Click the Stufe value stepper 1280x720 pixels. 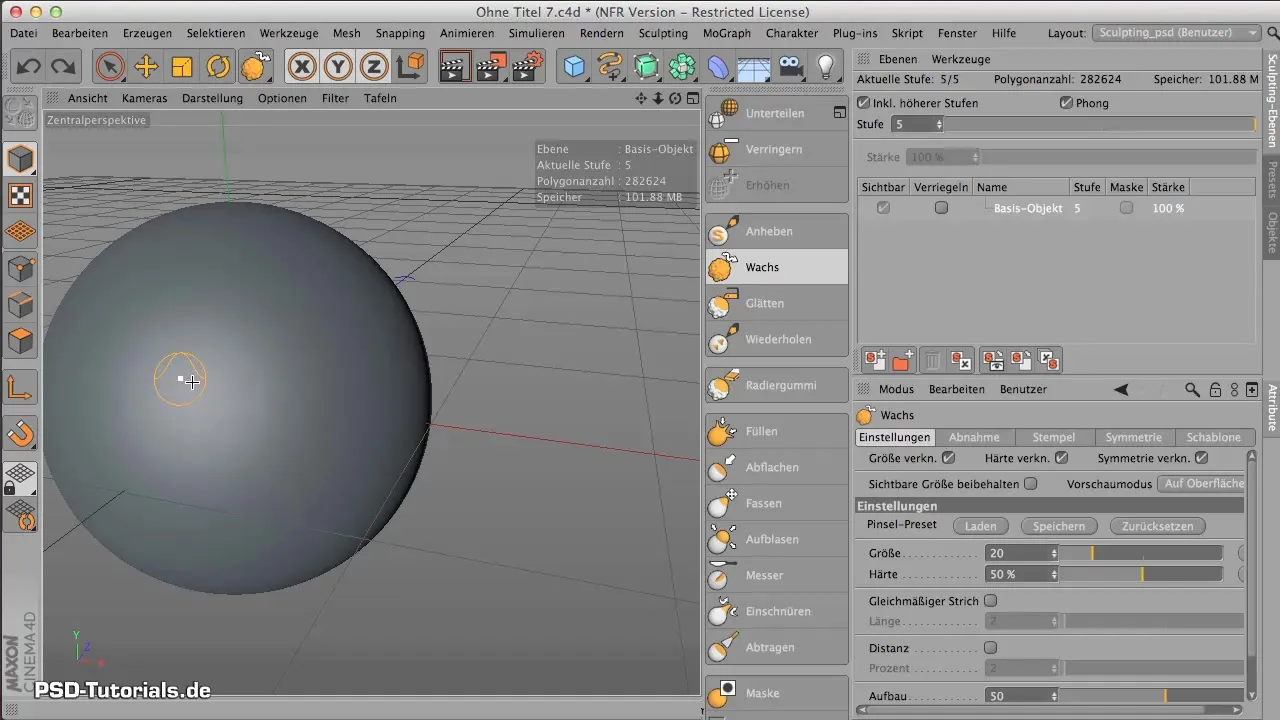coord(939,125)
